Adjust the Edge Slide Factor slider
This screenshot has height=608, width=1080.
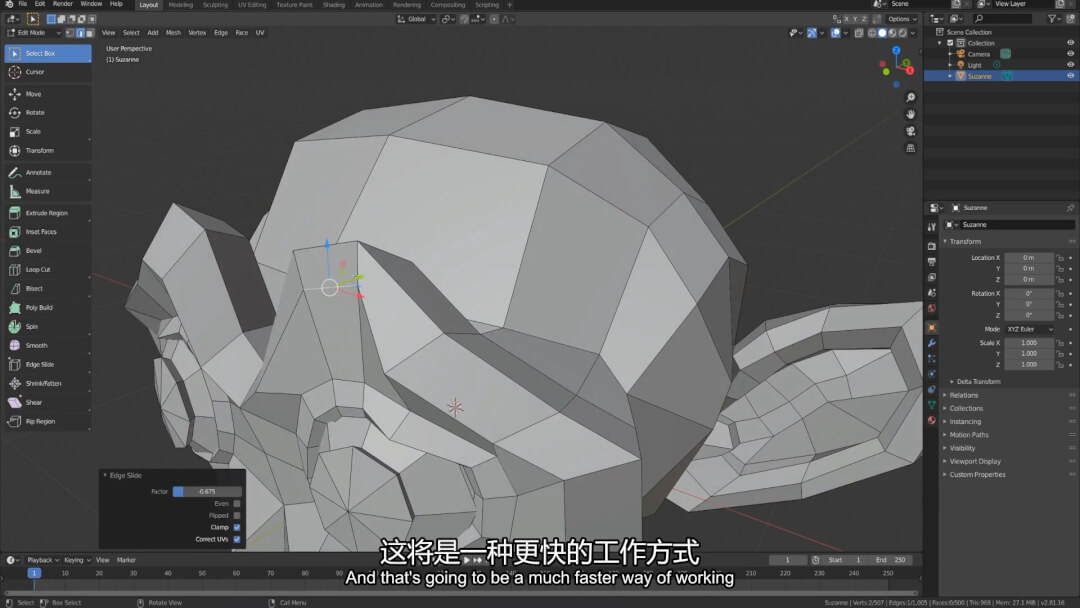pyautogui.click(x=207, y=492)
